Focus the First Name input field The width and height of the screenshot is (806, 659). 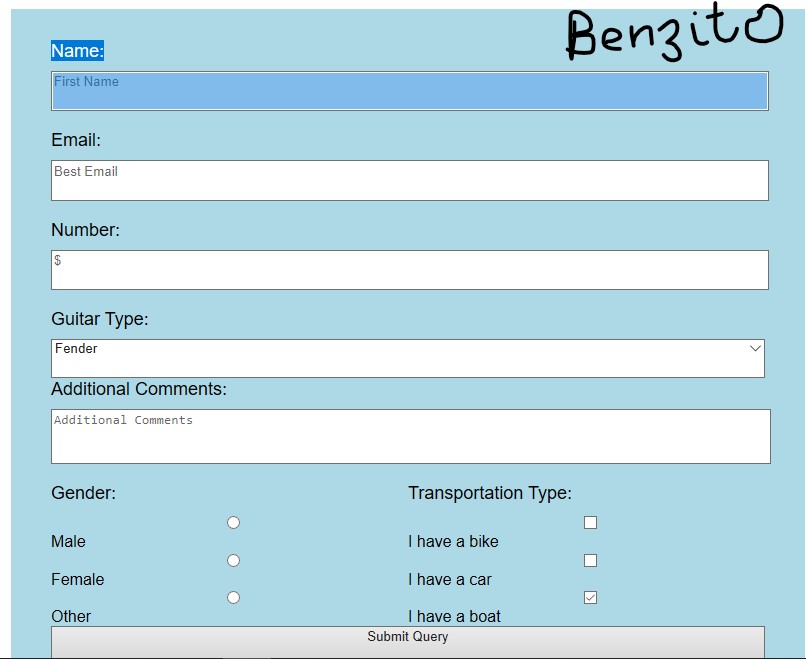coord(409,91)
